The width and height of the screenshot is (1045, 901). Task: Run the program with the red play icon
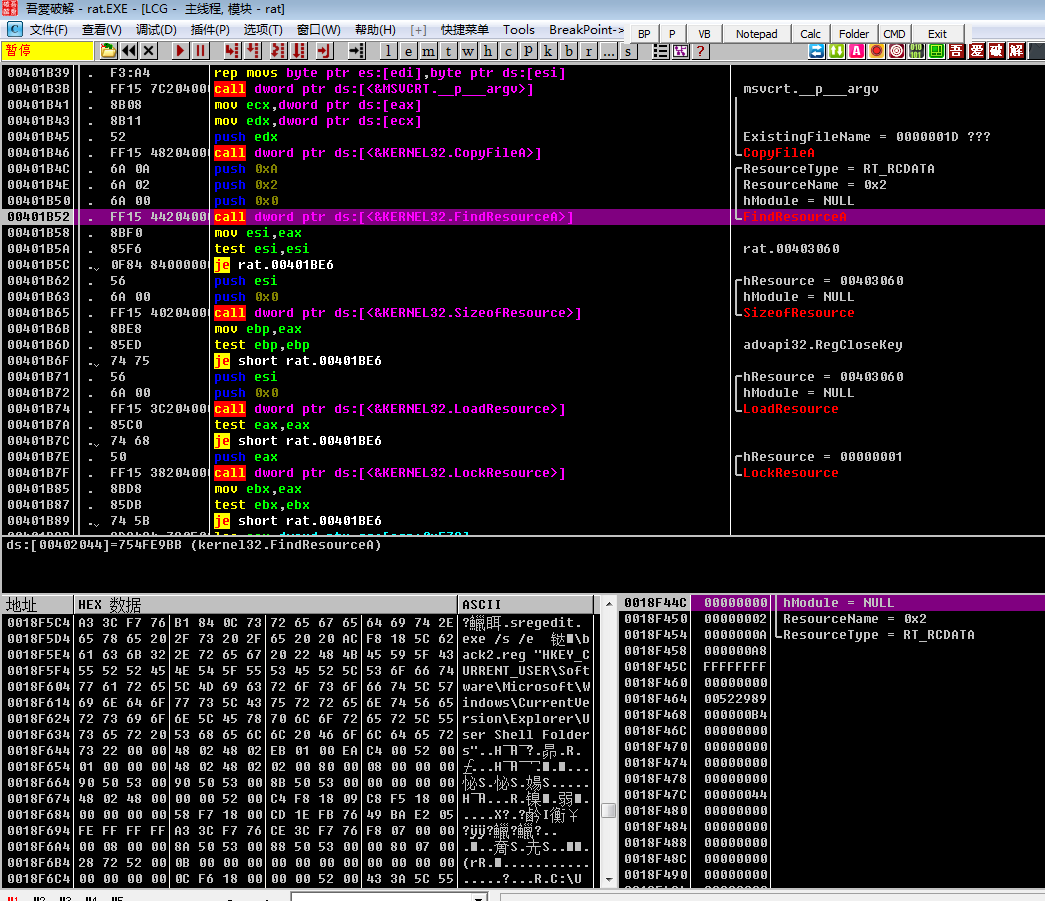click(180, 51)
